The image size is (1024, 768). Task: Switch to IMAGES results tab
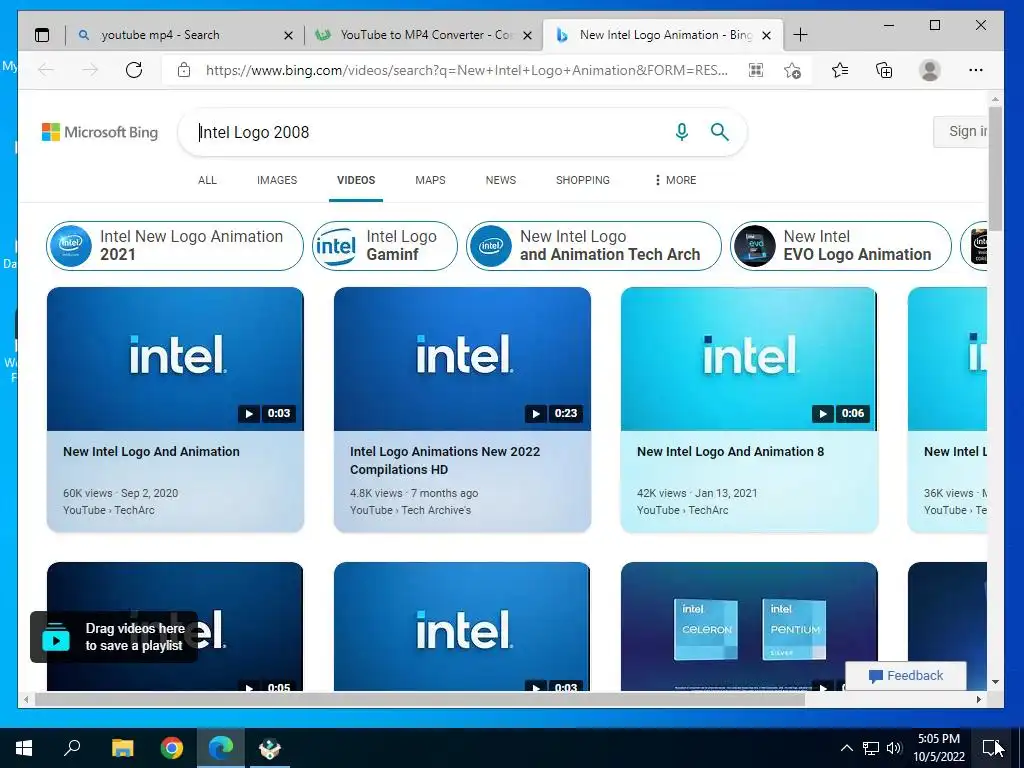tap(277, 180)
